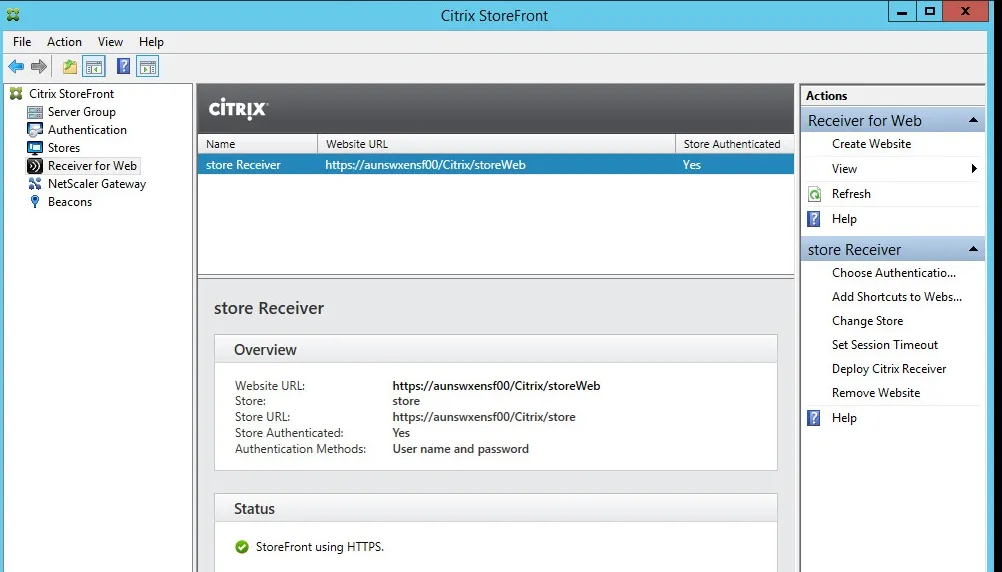Toggle the Show/Hide Action Pane icon

148,66
